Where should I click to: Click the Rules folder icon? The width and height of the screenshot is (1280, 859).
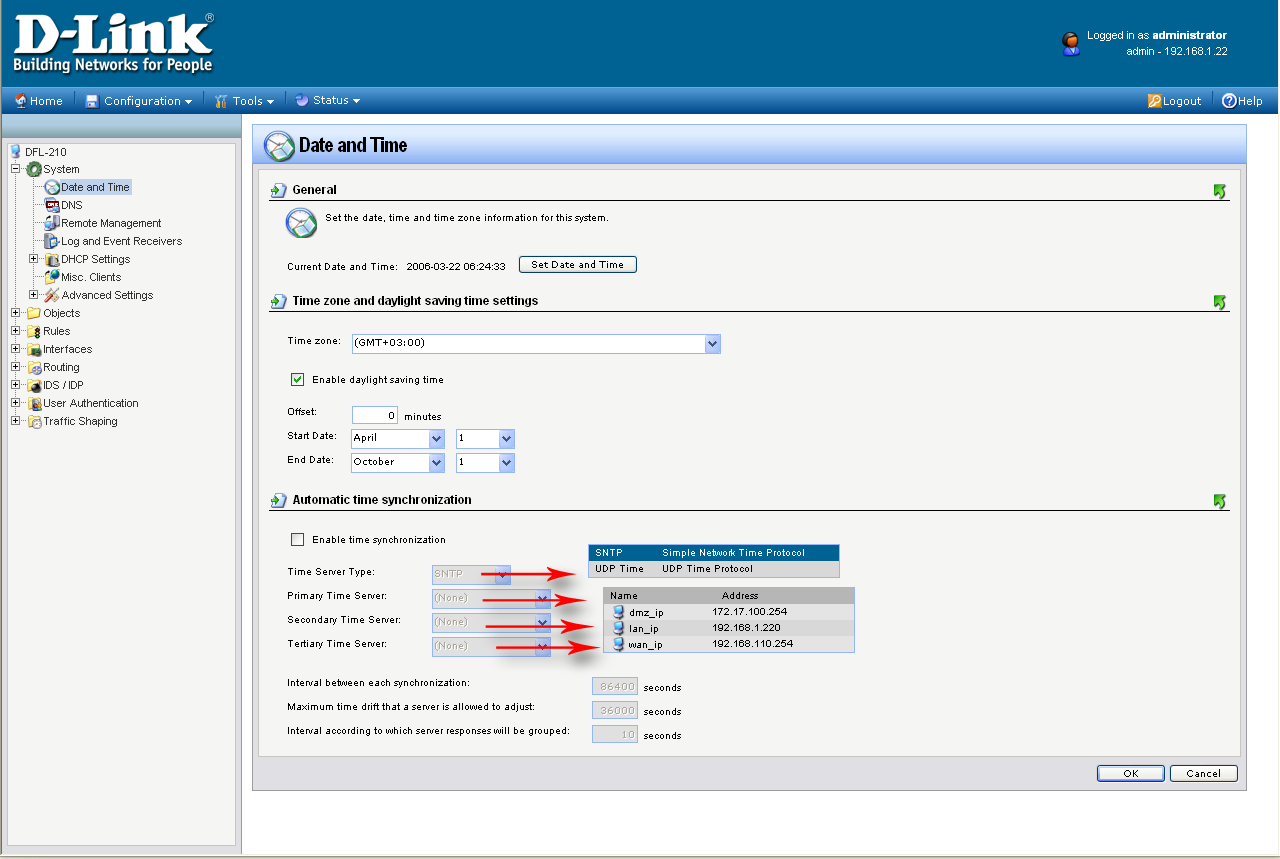tap(34, 331)
